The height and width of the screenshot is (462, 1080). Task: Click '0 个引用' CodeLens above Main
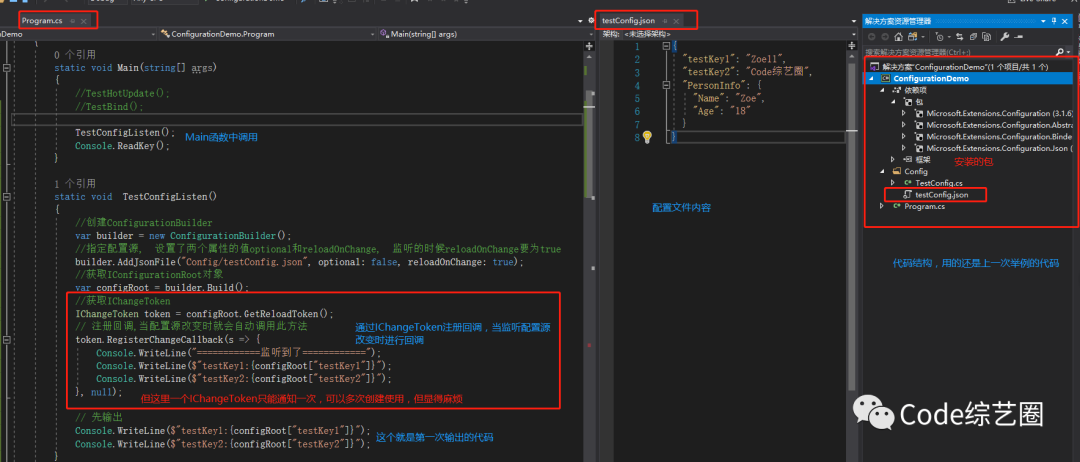coord(75,54)
